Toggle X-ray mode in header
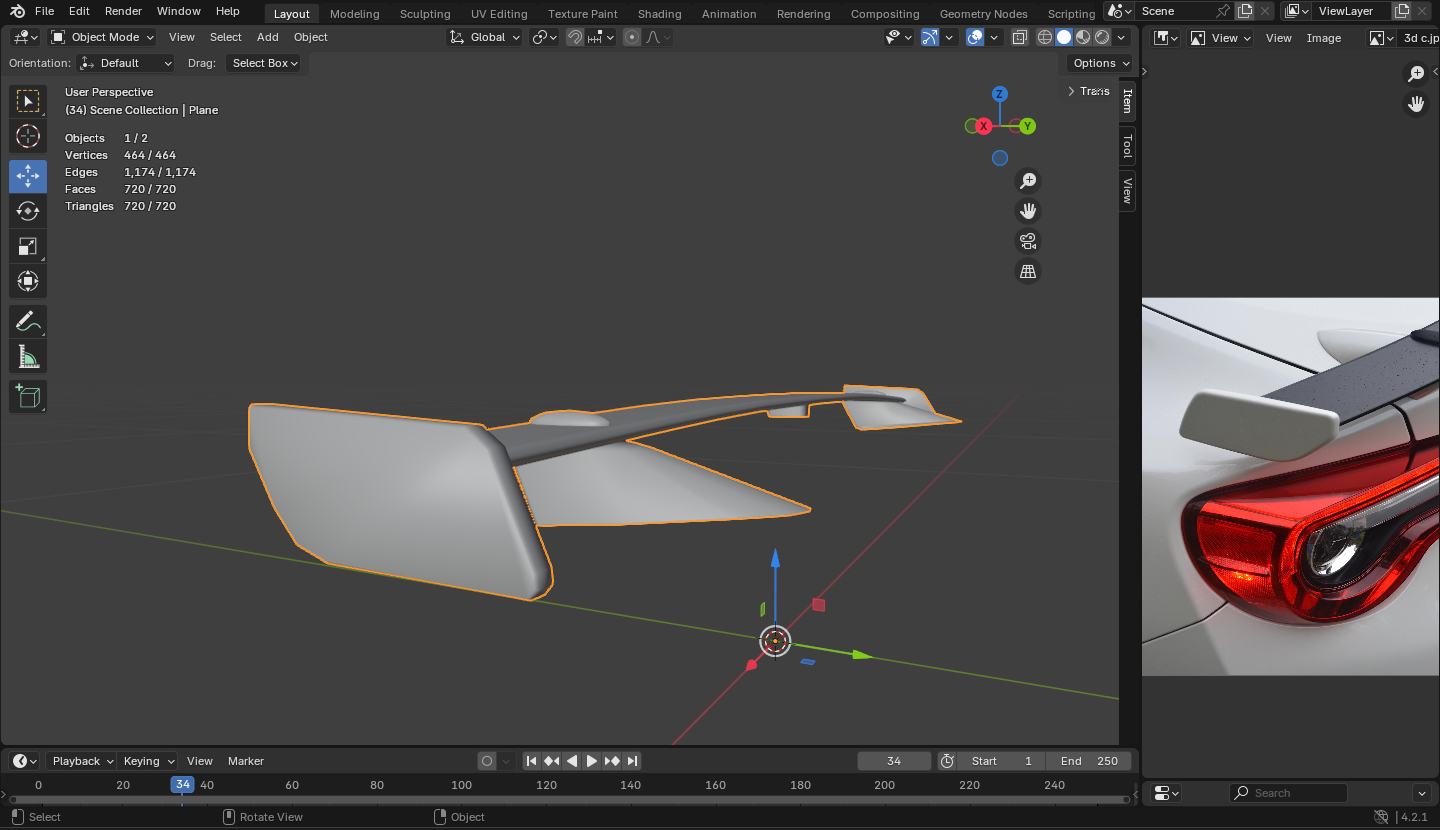Image resolution: width=1440 pixels, height=830 pixels. tap(1019, 37)
